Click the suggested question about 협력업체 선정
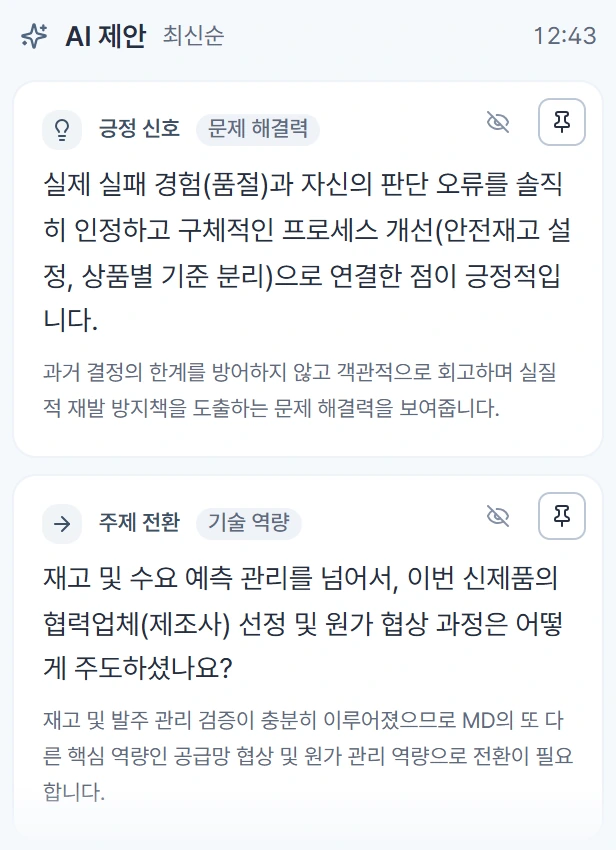This screenshot has height=850, width=616. (x=303, y=623)
